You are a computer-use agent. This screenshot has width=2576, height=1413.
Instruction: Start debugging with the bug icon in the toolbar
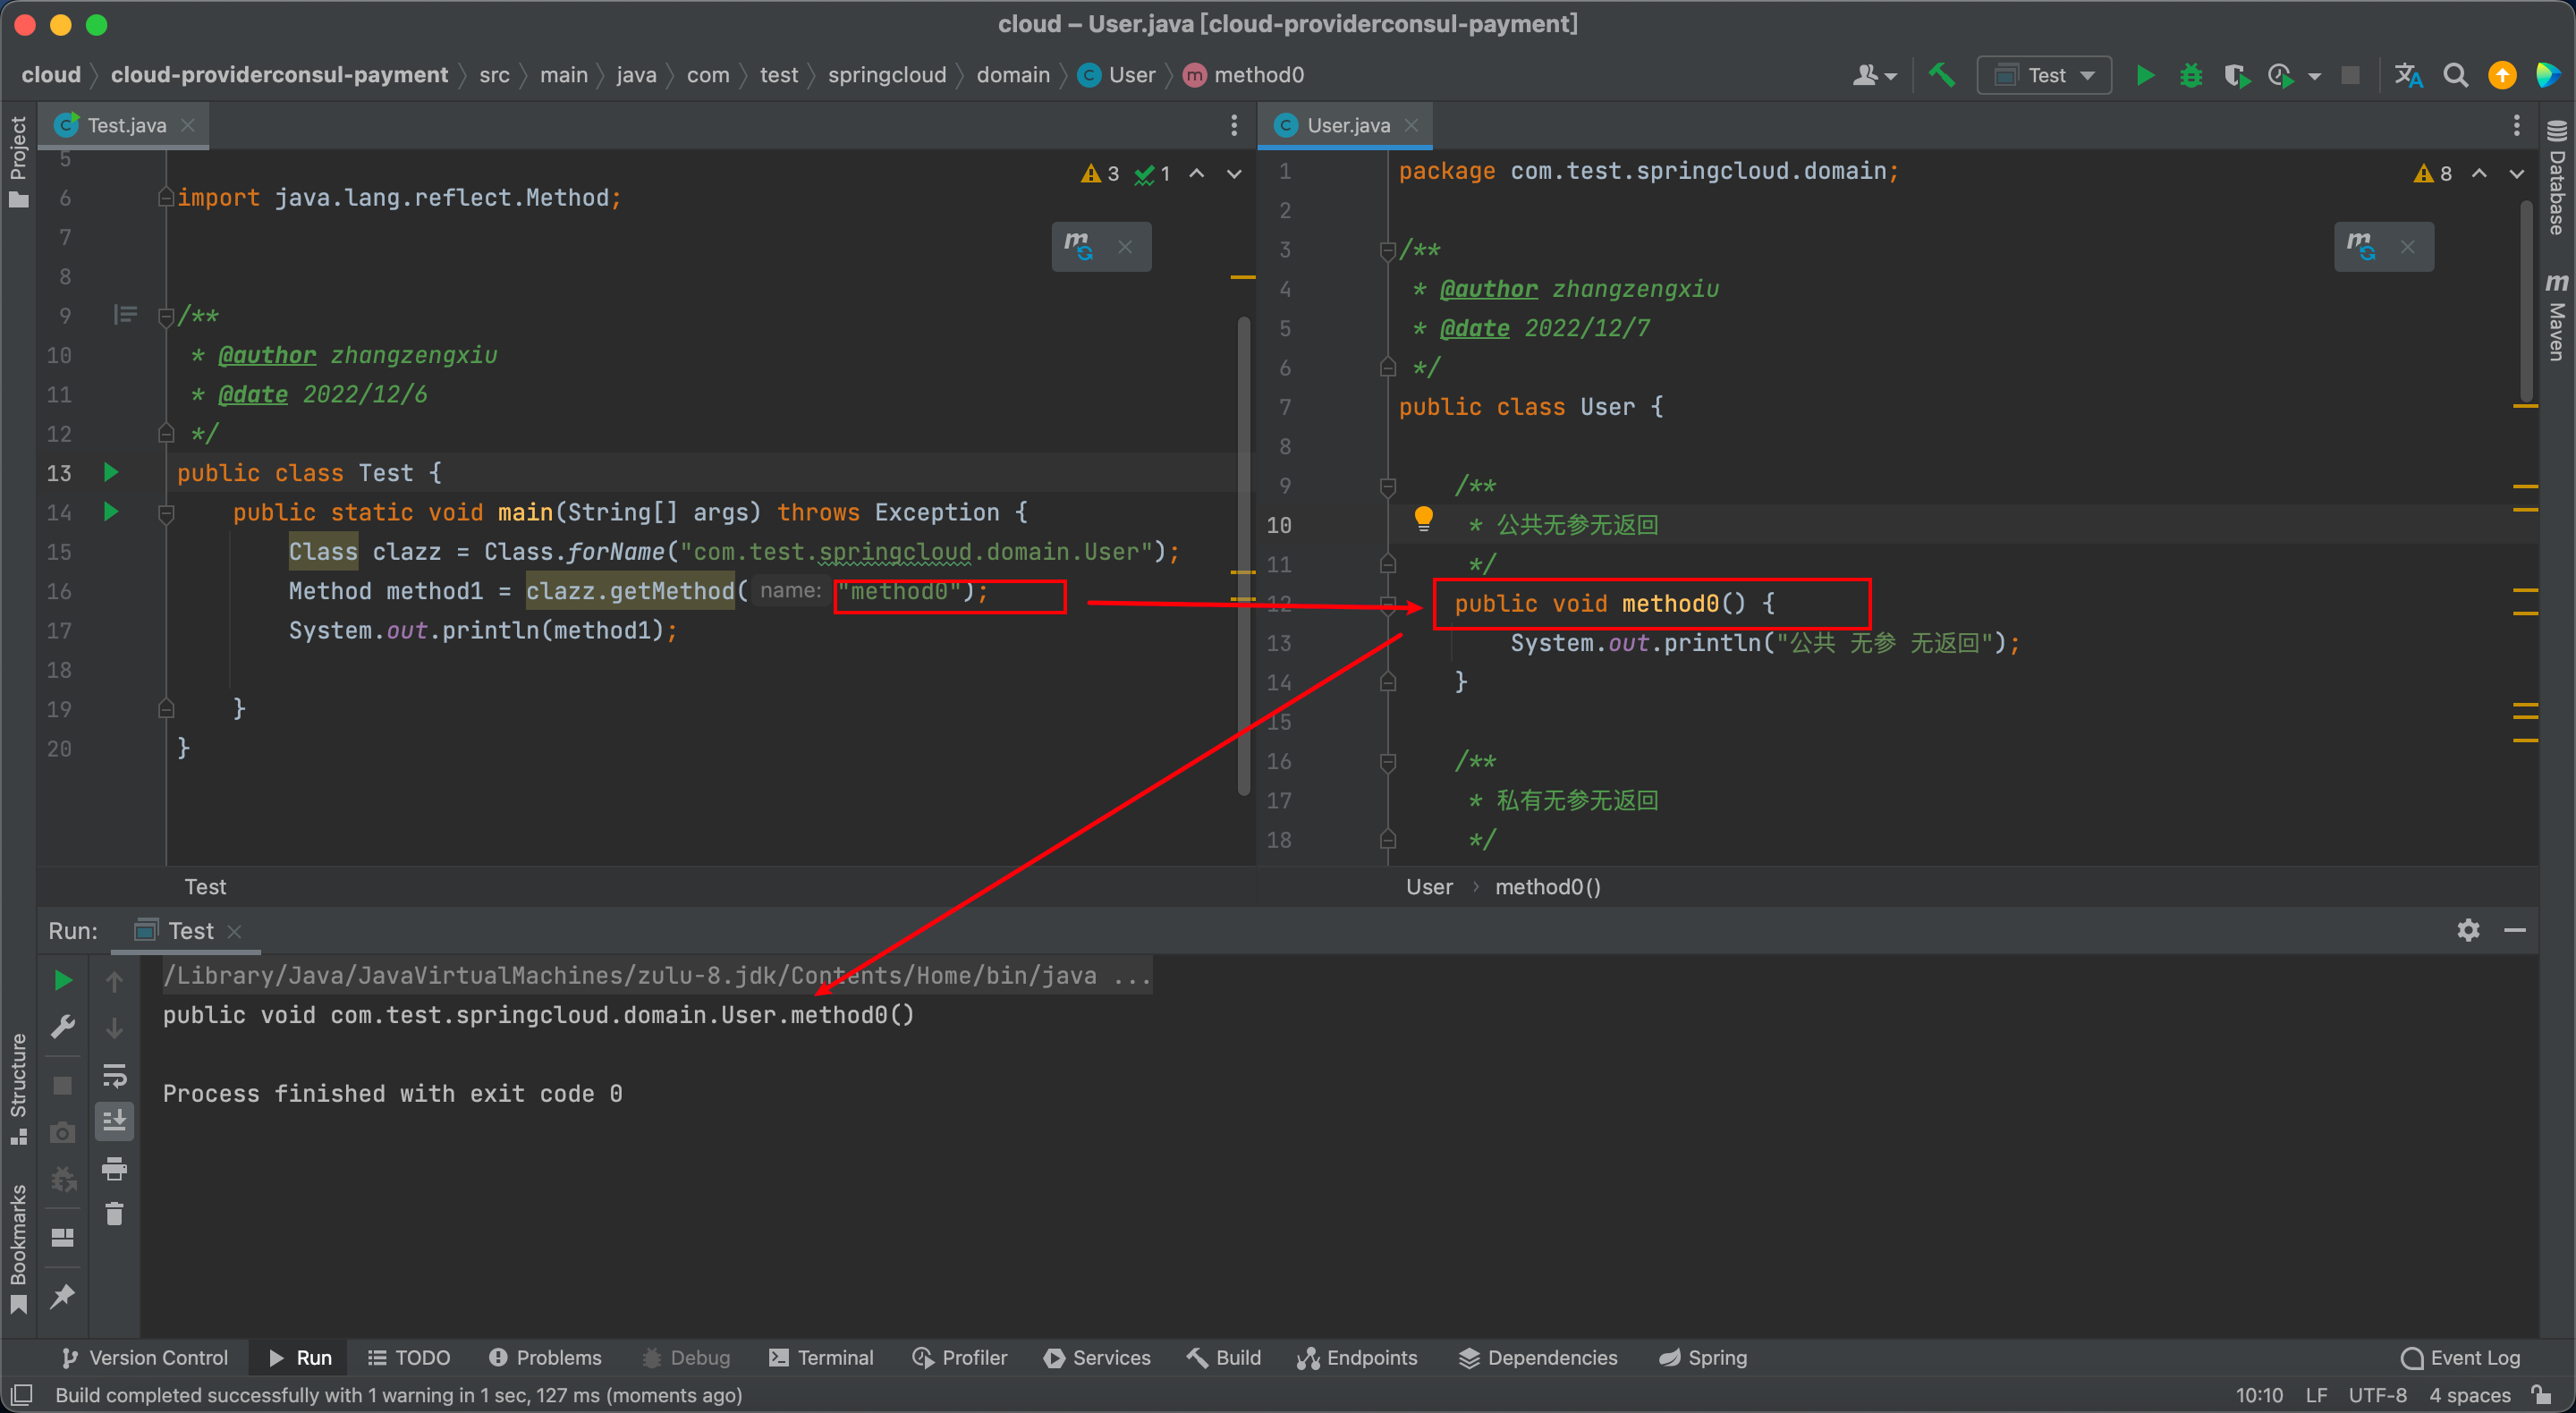point(2190,75)
